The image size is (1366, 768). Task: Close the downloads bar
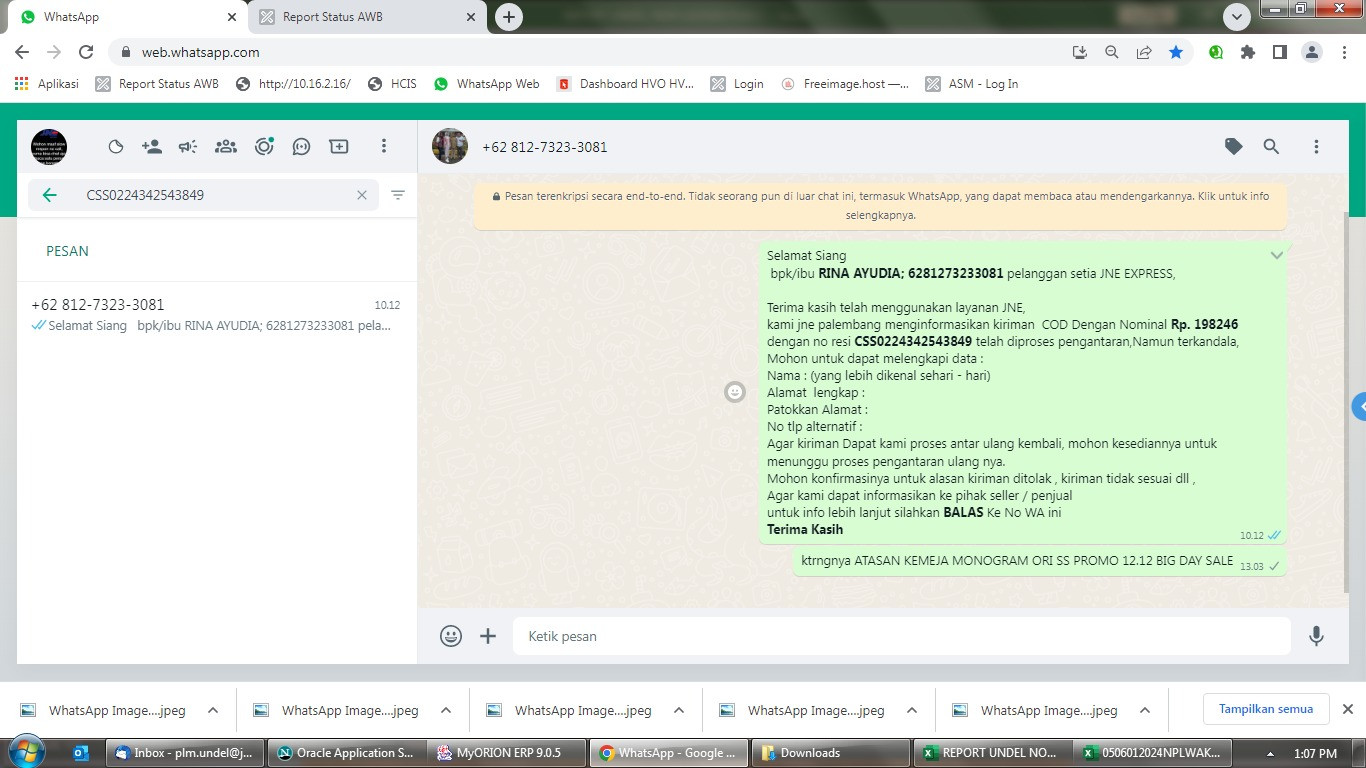[1347, 709]
